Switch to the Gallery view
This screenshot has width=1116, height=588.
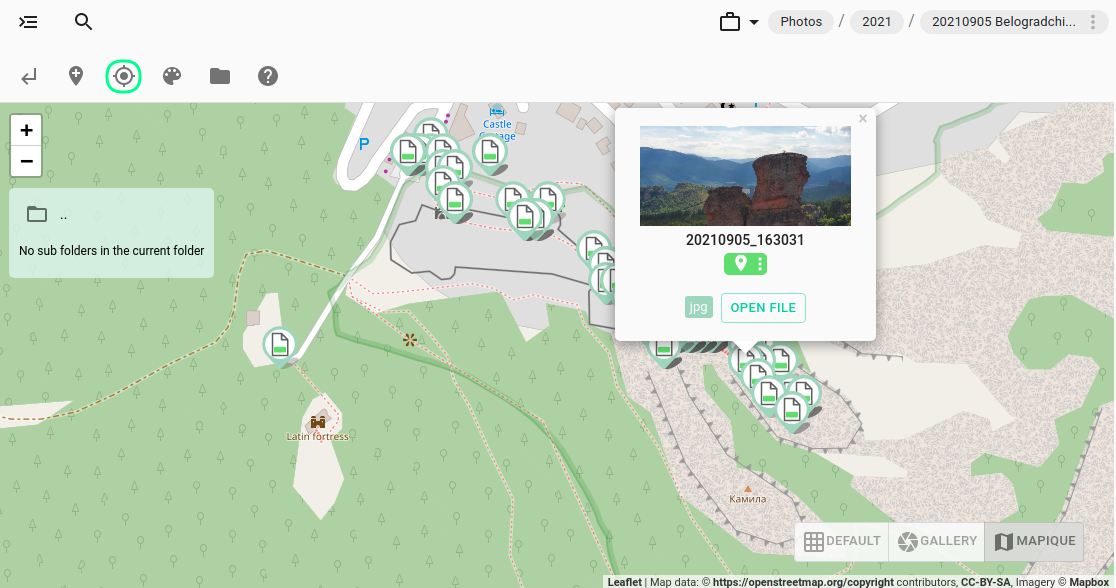pos(937,541)
